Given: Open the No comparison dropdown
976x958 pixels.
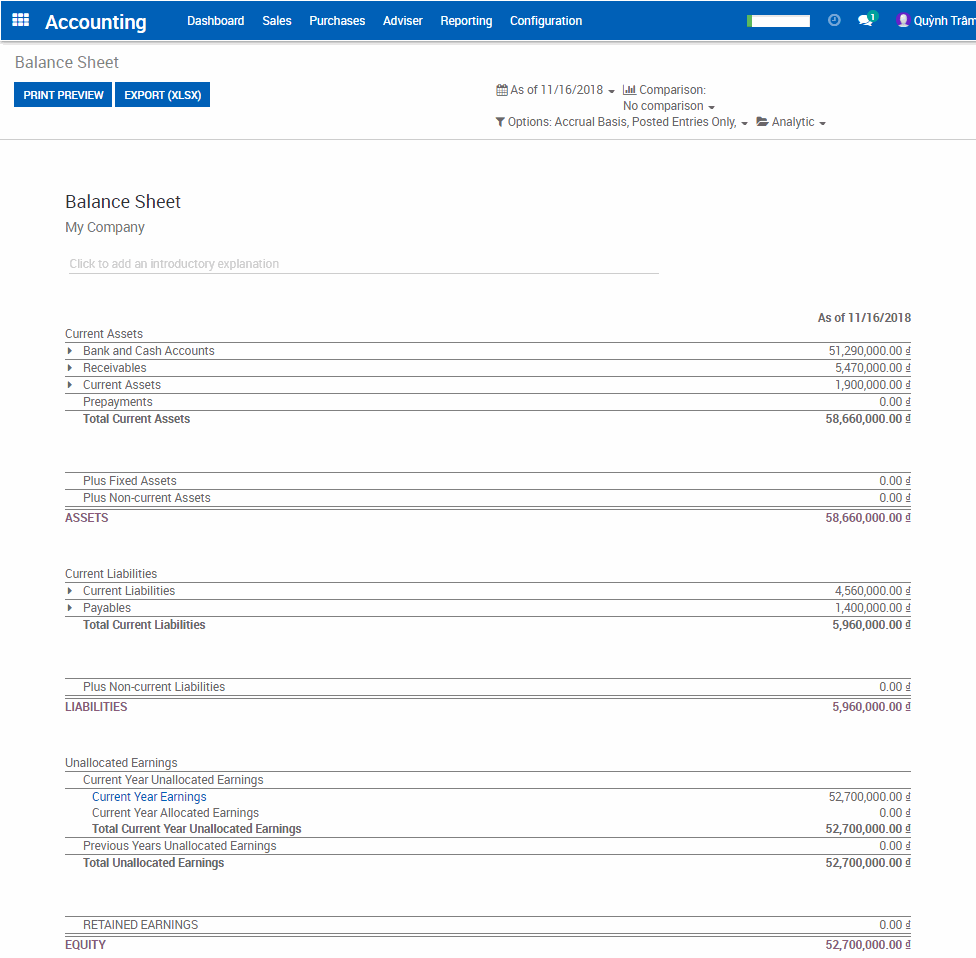Looking at the screenshot, I should point(668,106).
